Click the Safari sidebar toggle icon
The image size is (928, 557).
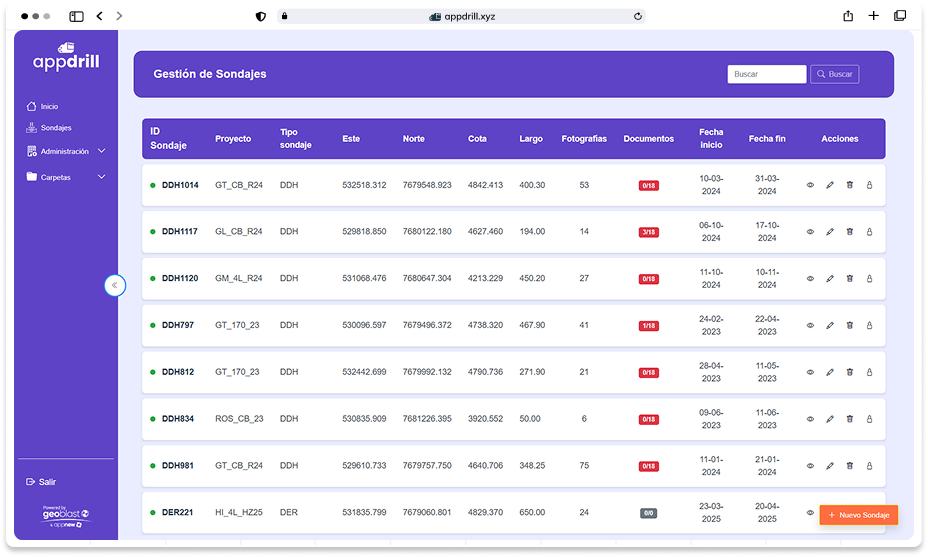tap(76, 16)
